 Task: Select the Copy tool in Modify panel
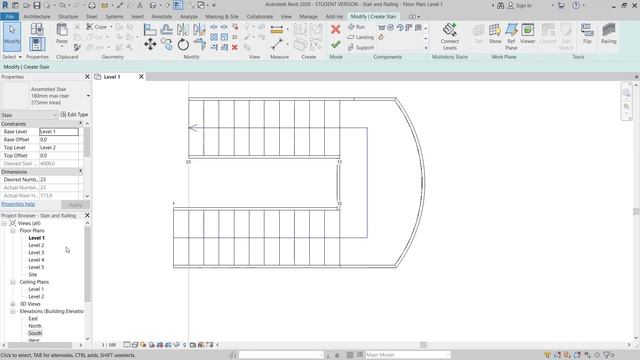167,44
